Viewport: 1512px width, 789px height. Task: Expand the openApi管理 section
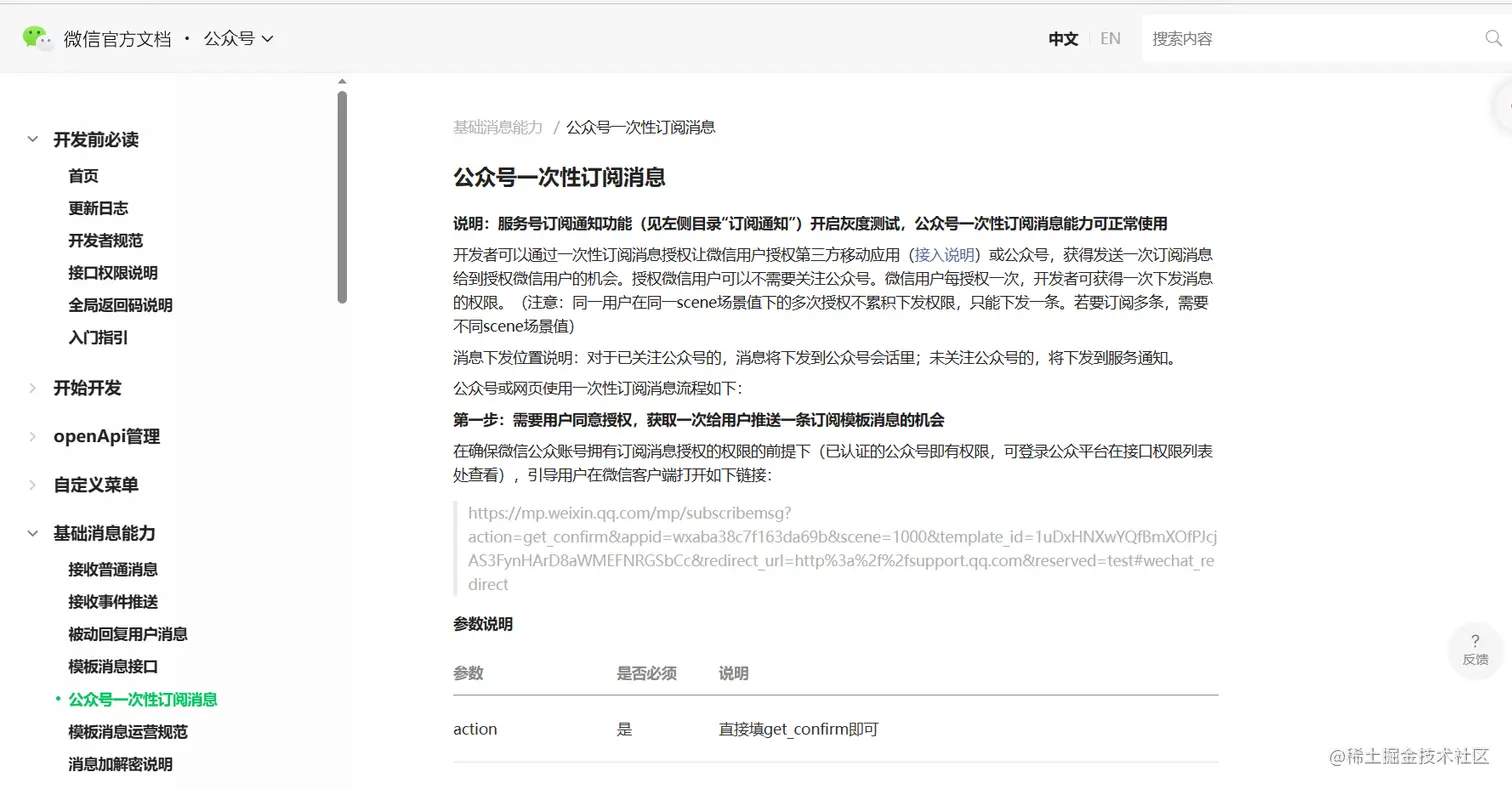(33, 436)
